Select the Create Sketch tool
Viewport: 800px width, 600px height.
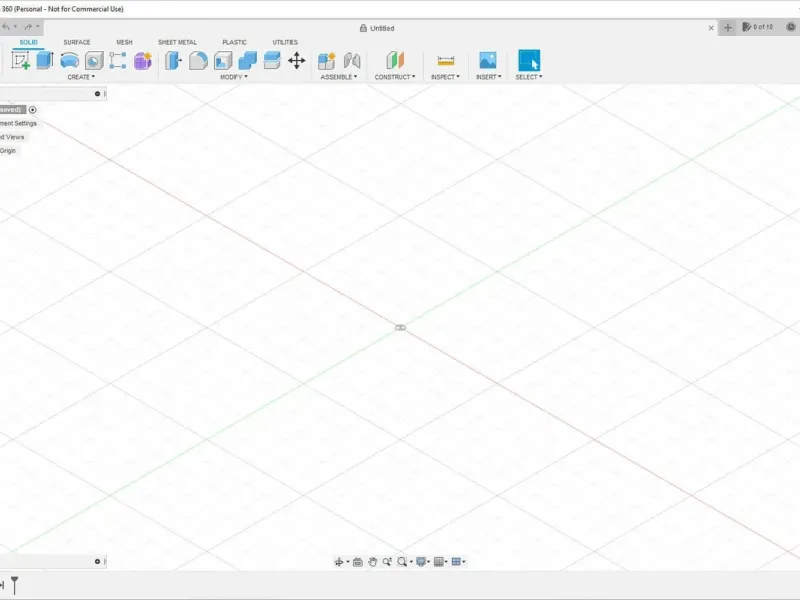20,60
